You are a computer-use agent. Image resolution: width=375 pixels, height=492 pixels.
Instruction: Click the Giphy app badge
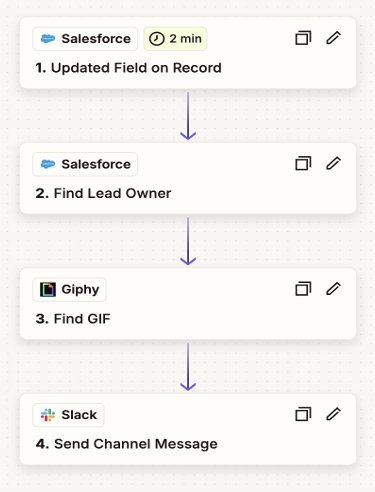(69, 289)
